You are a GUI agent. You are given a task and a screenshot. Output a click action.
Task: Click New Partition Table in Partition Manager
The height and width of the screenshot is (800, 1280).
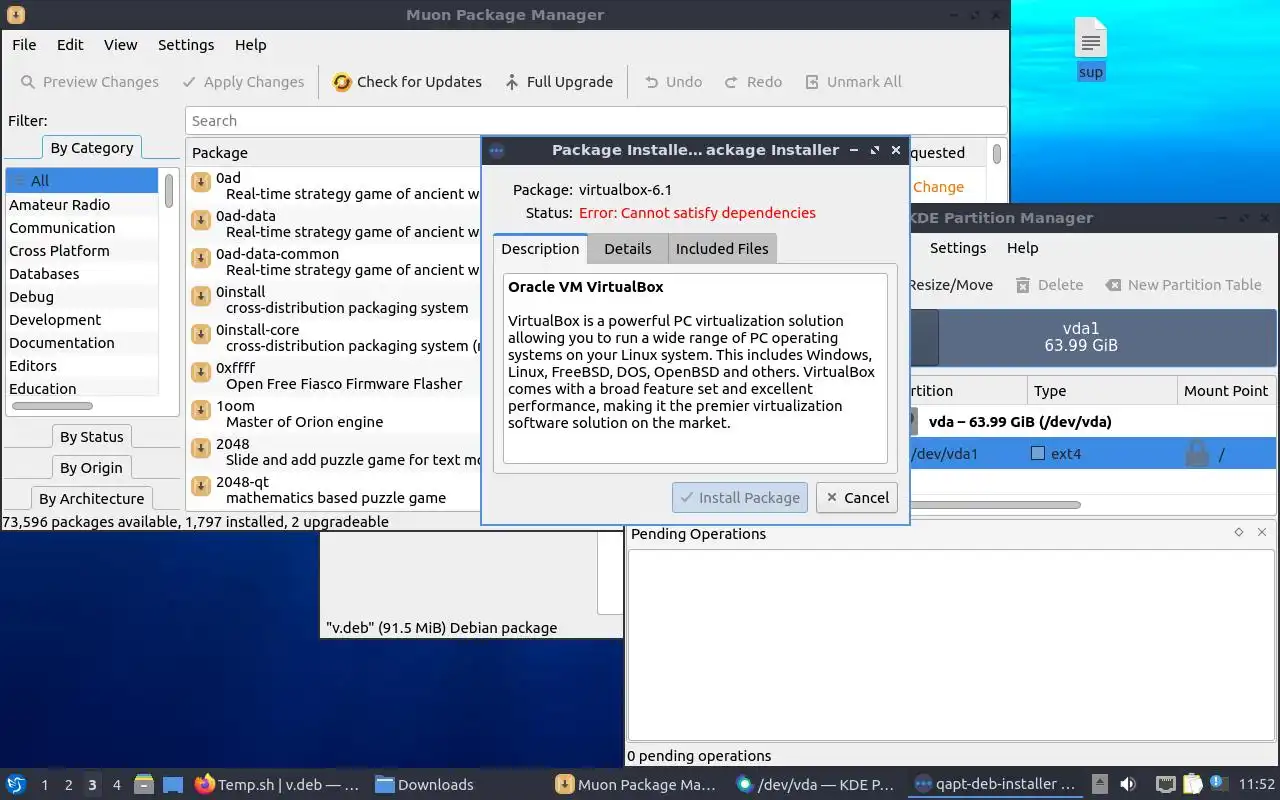pyautogui.click(x=1183, y=285)
